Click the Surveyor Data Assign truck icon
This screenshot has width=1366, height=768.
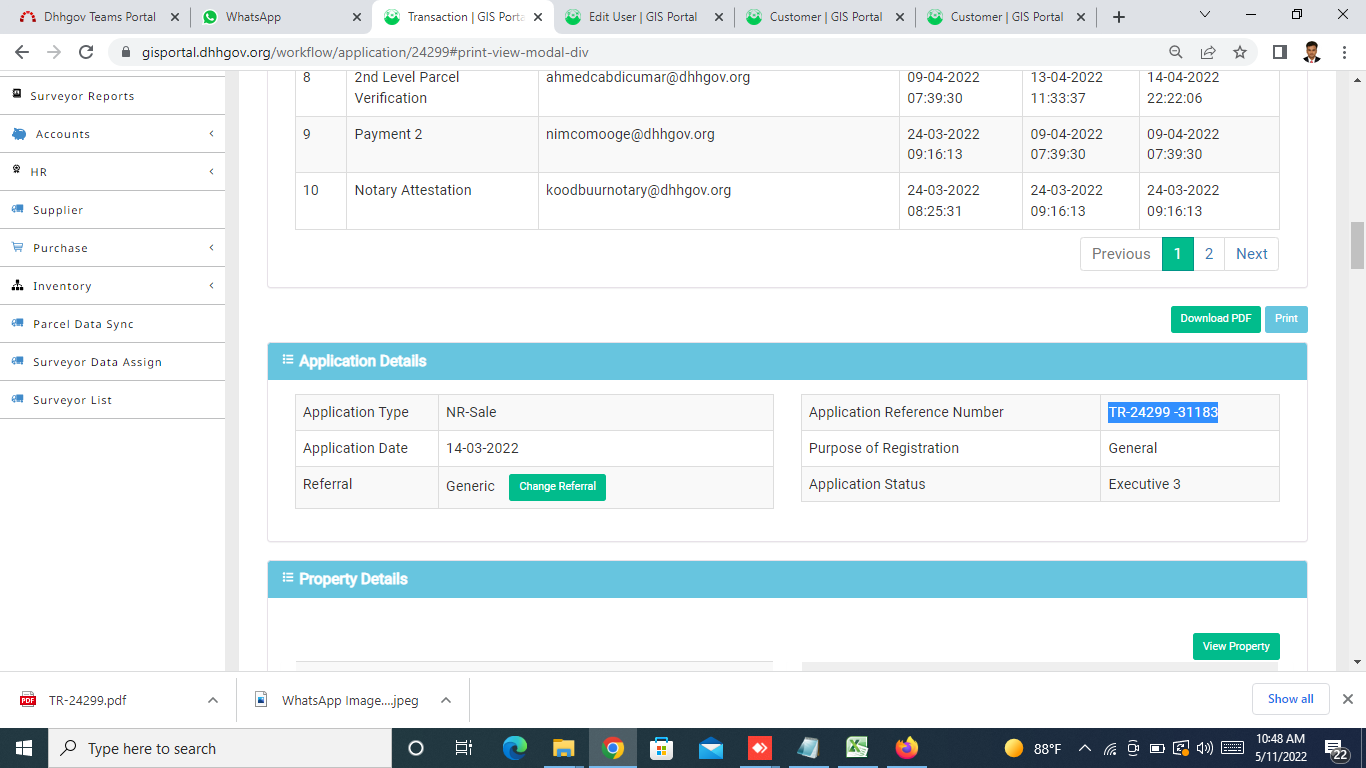(x=18, y=361)
